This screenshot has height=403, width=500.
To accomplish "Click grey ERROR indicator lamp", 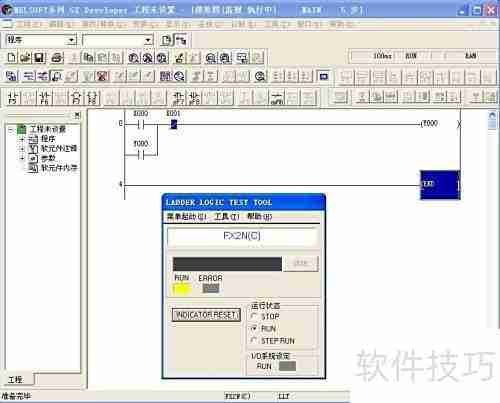I will point(211,289).
